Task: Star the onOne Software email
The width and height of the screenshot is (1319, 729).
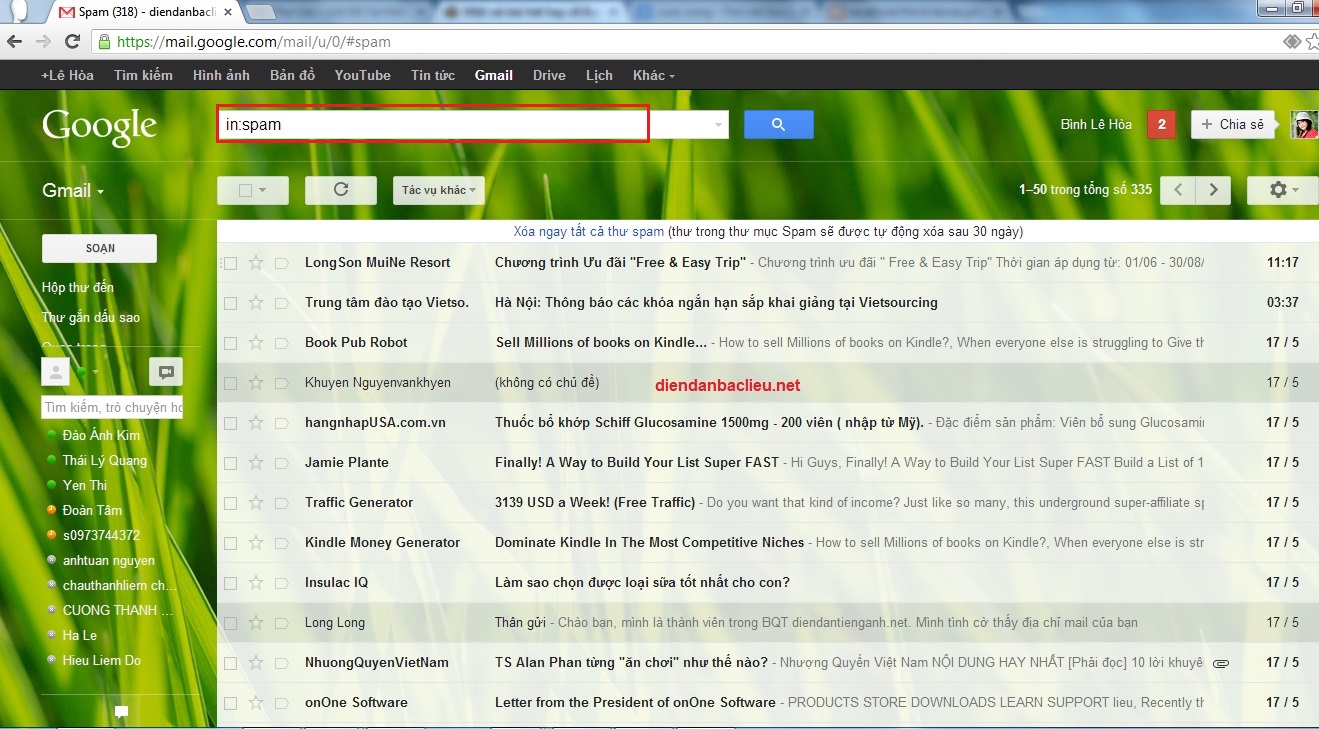Action: tap(256, 703)
